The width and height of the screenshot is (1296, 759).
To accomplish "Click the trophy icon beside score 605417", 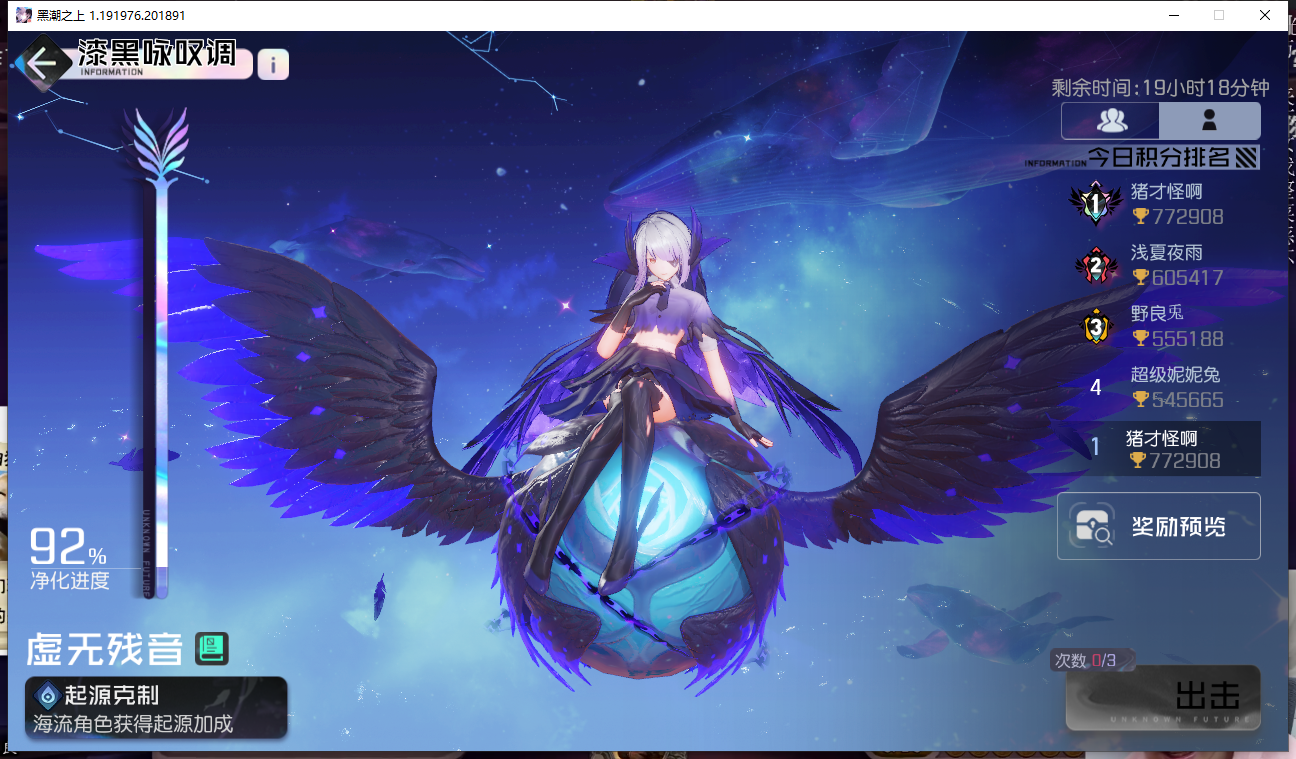I will [x=1140, y=277].
